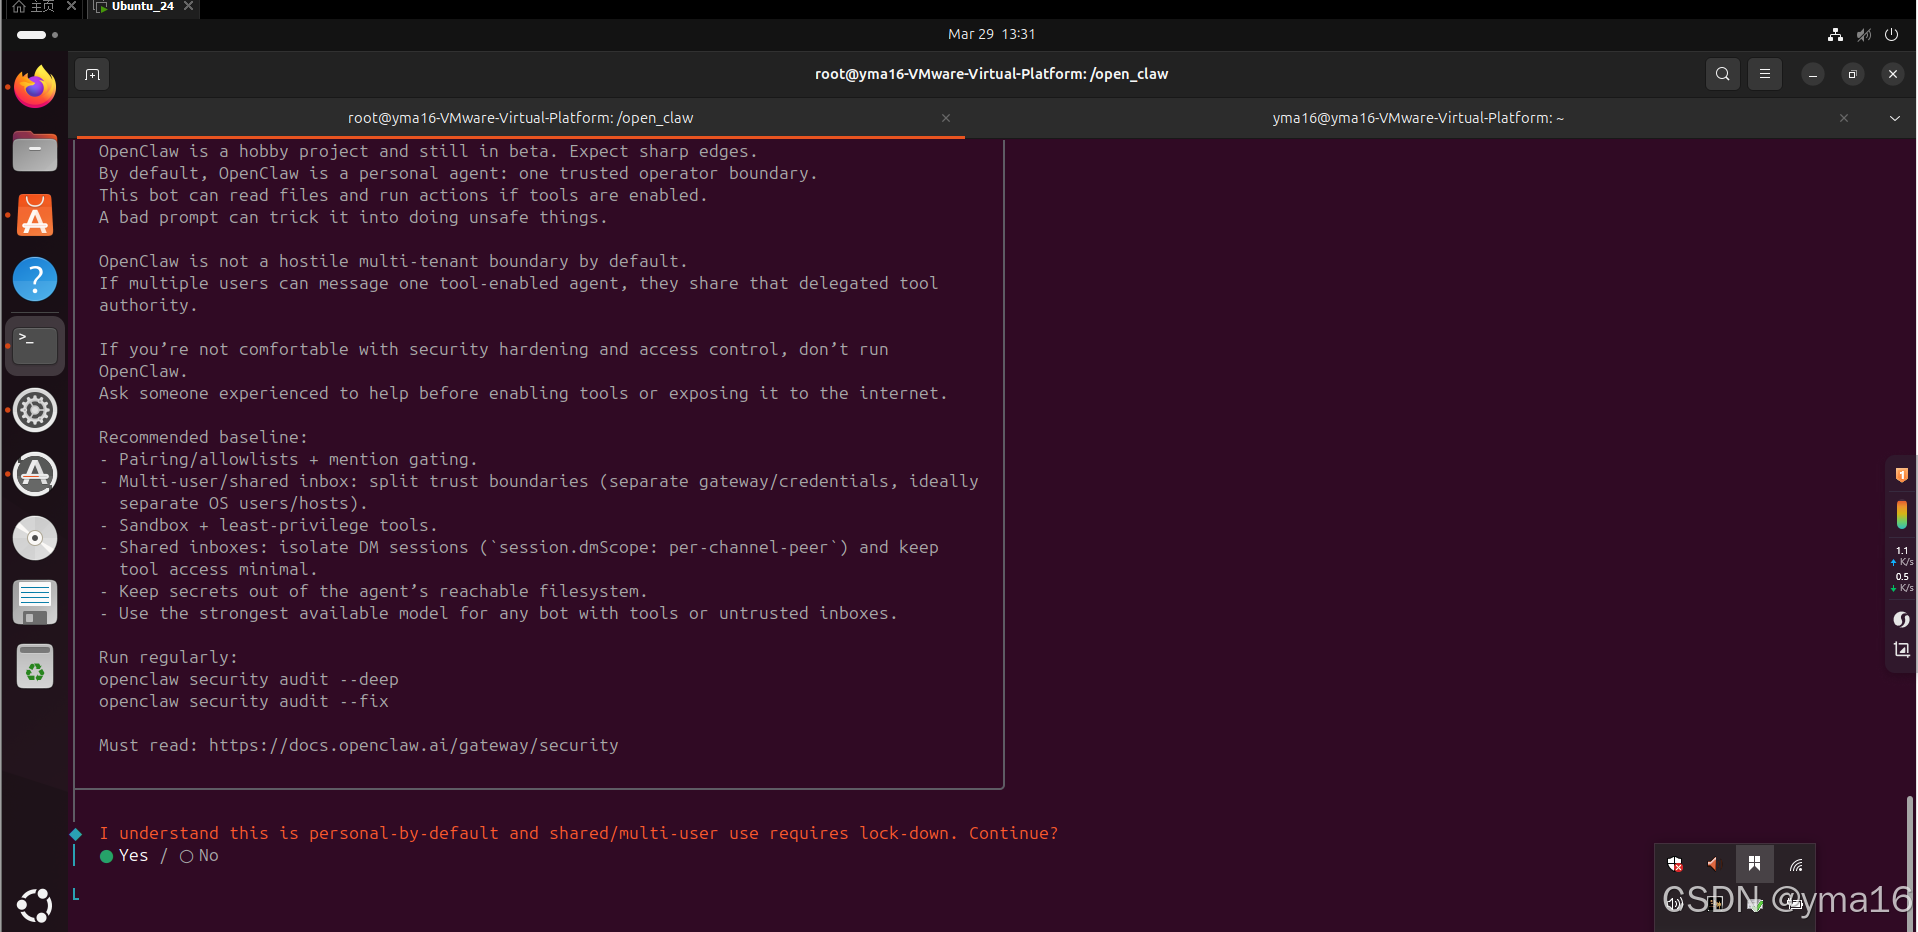Click the terminal window title text
Screen dimensions: 1918x932
[991, 74]
